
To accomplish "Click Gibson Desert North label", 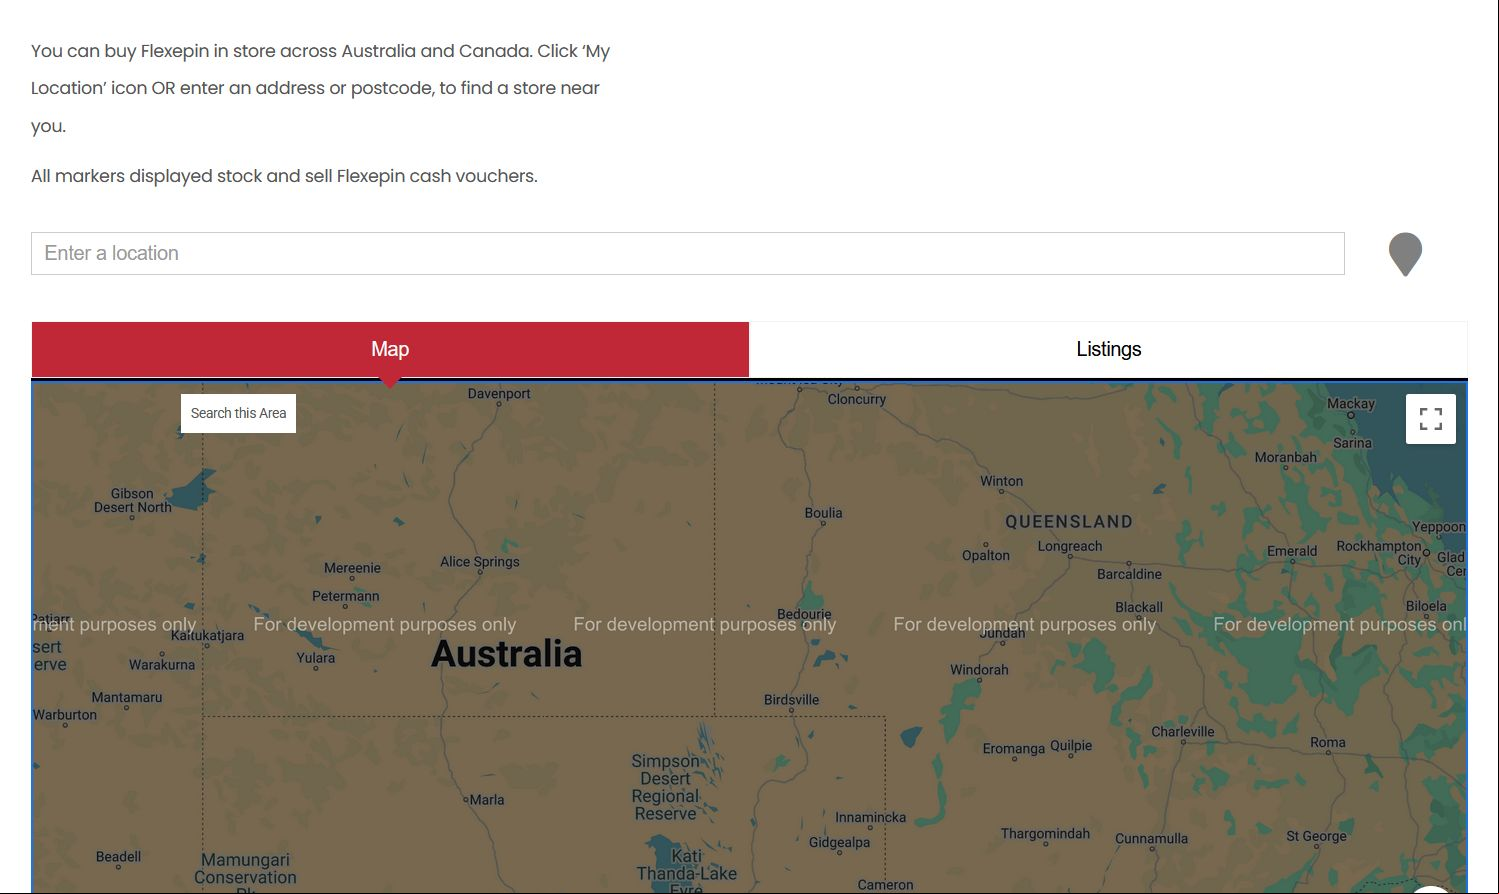I will (133, 500).
